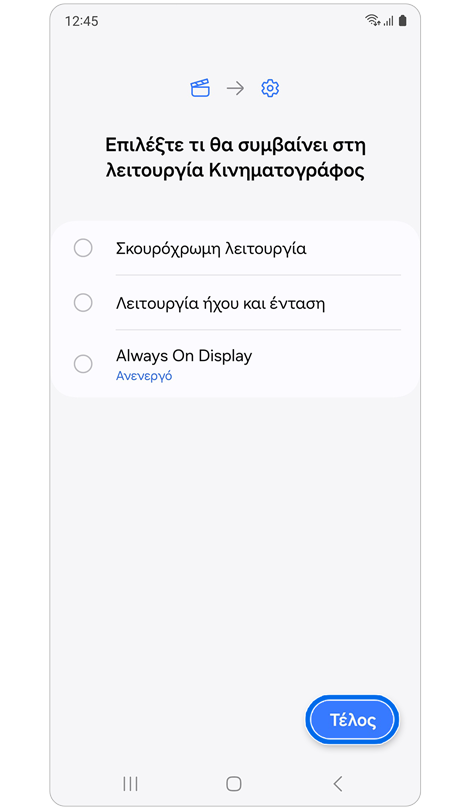Tap the battery status icon

tap(403, 20)
